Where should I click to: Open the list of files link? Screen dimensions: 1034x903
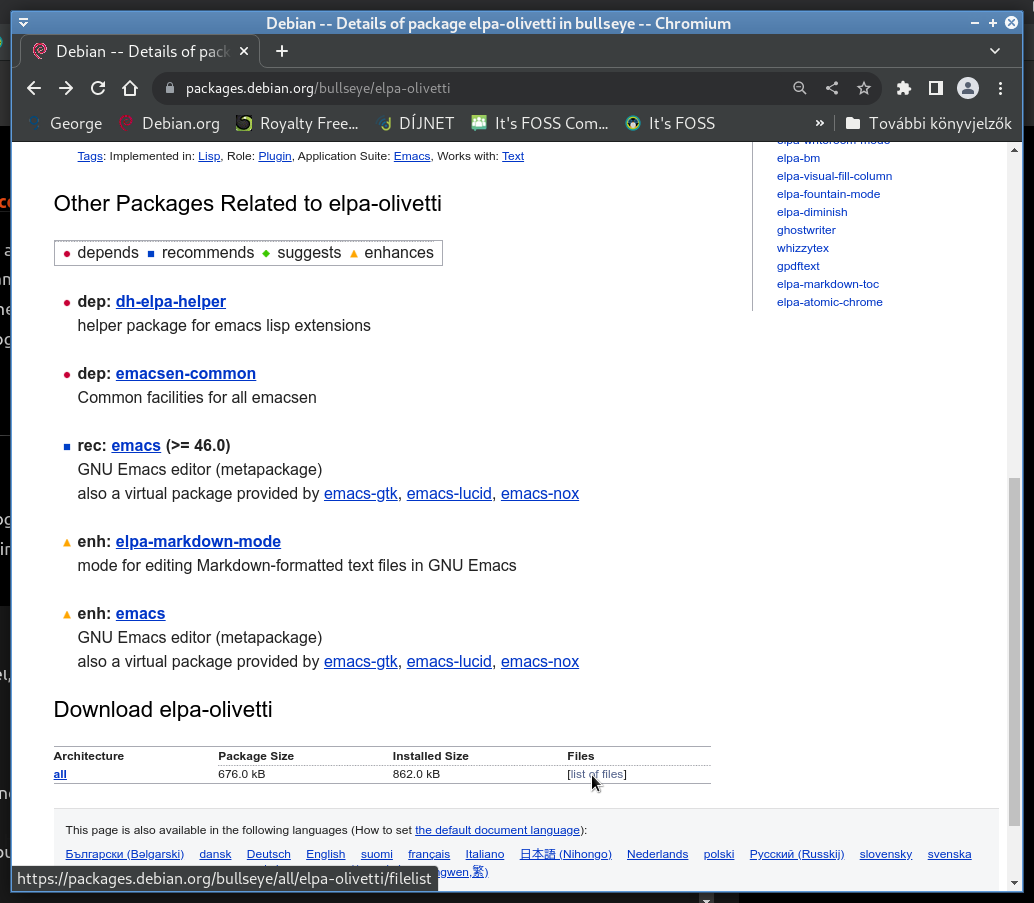(x=597, y=774)
